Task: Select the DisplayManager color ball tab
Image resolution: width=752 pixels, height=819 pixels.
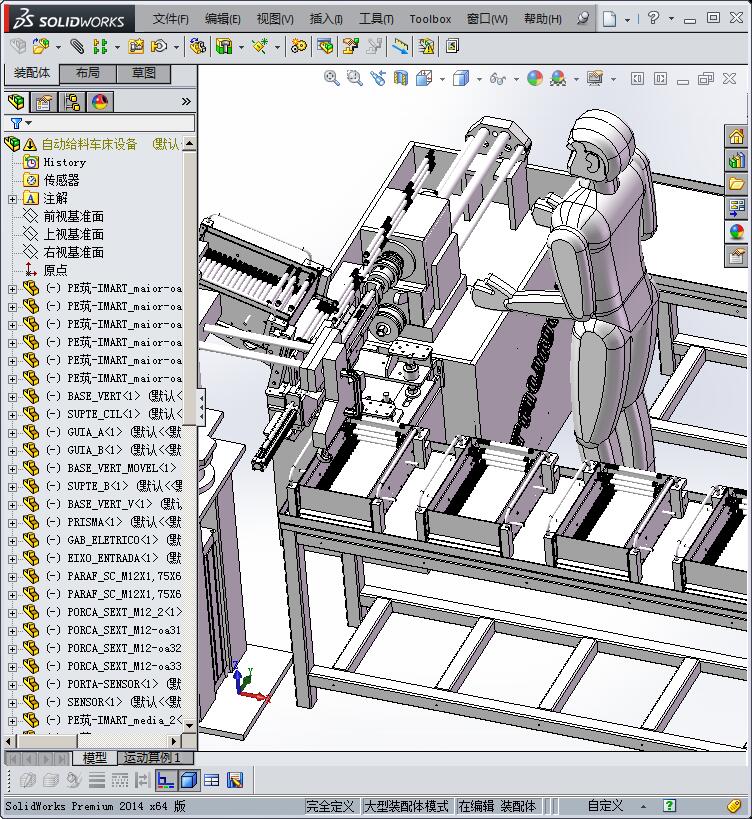Action: (100, 102)
